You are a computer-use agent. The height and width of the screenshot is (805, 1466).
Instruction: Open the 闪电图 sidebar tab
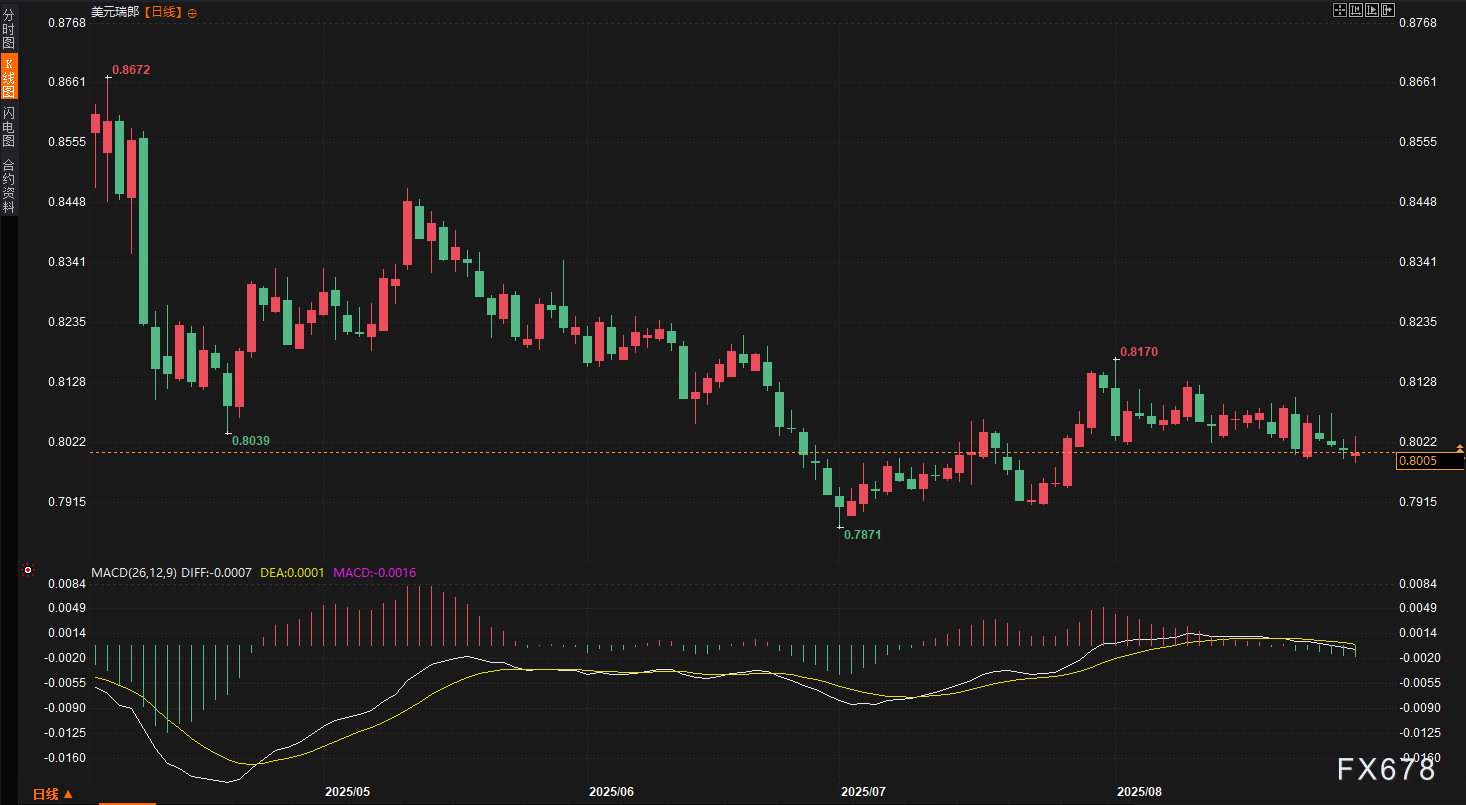click(x=9, y=125)
